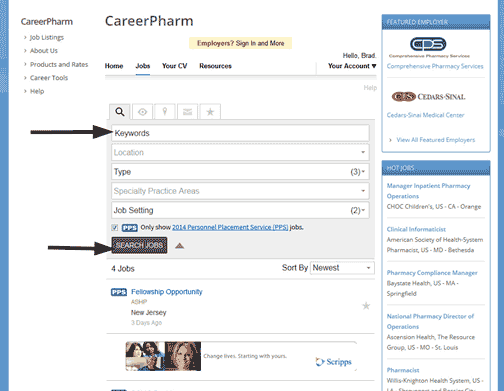Screen dimensions: 504x391
Task: Click the '4 Jobs' results count
Action: 123,269
